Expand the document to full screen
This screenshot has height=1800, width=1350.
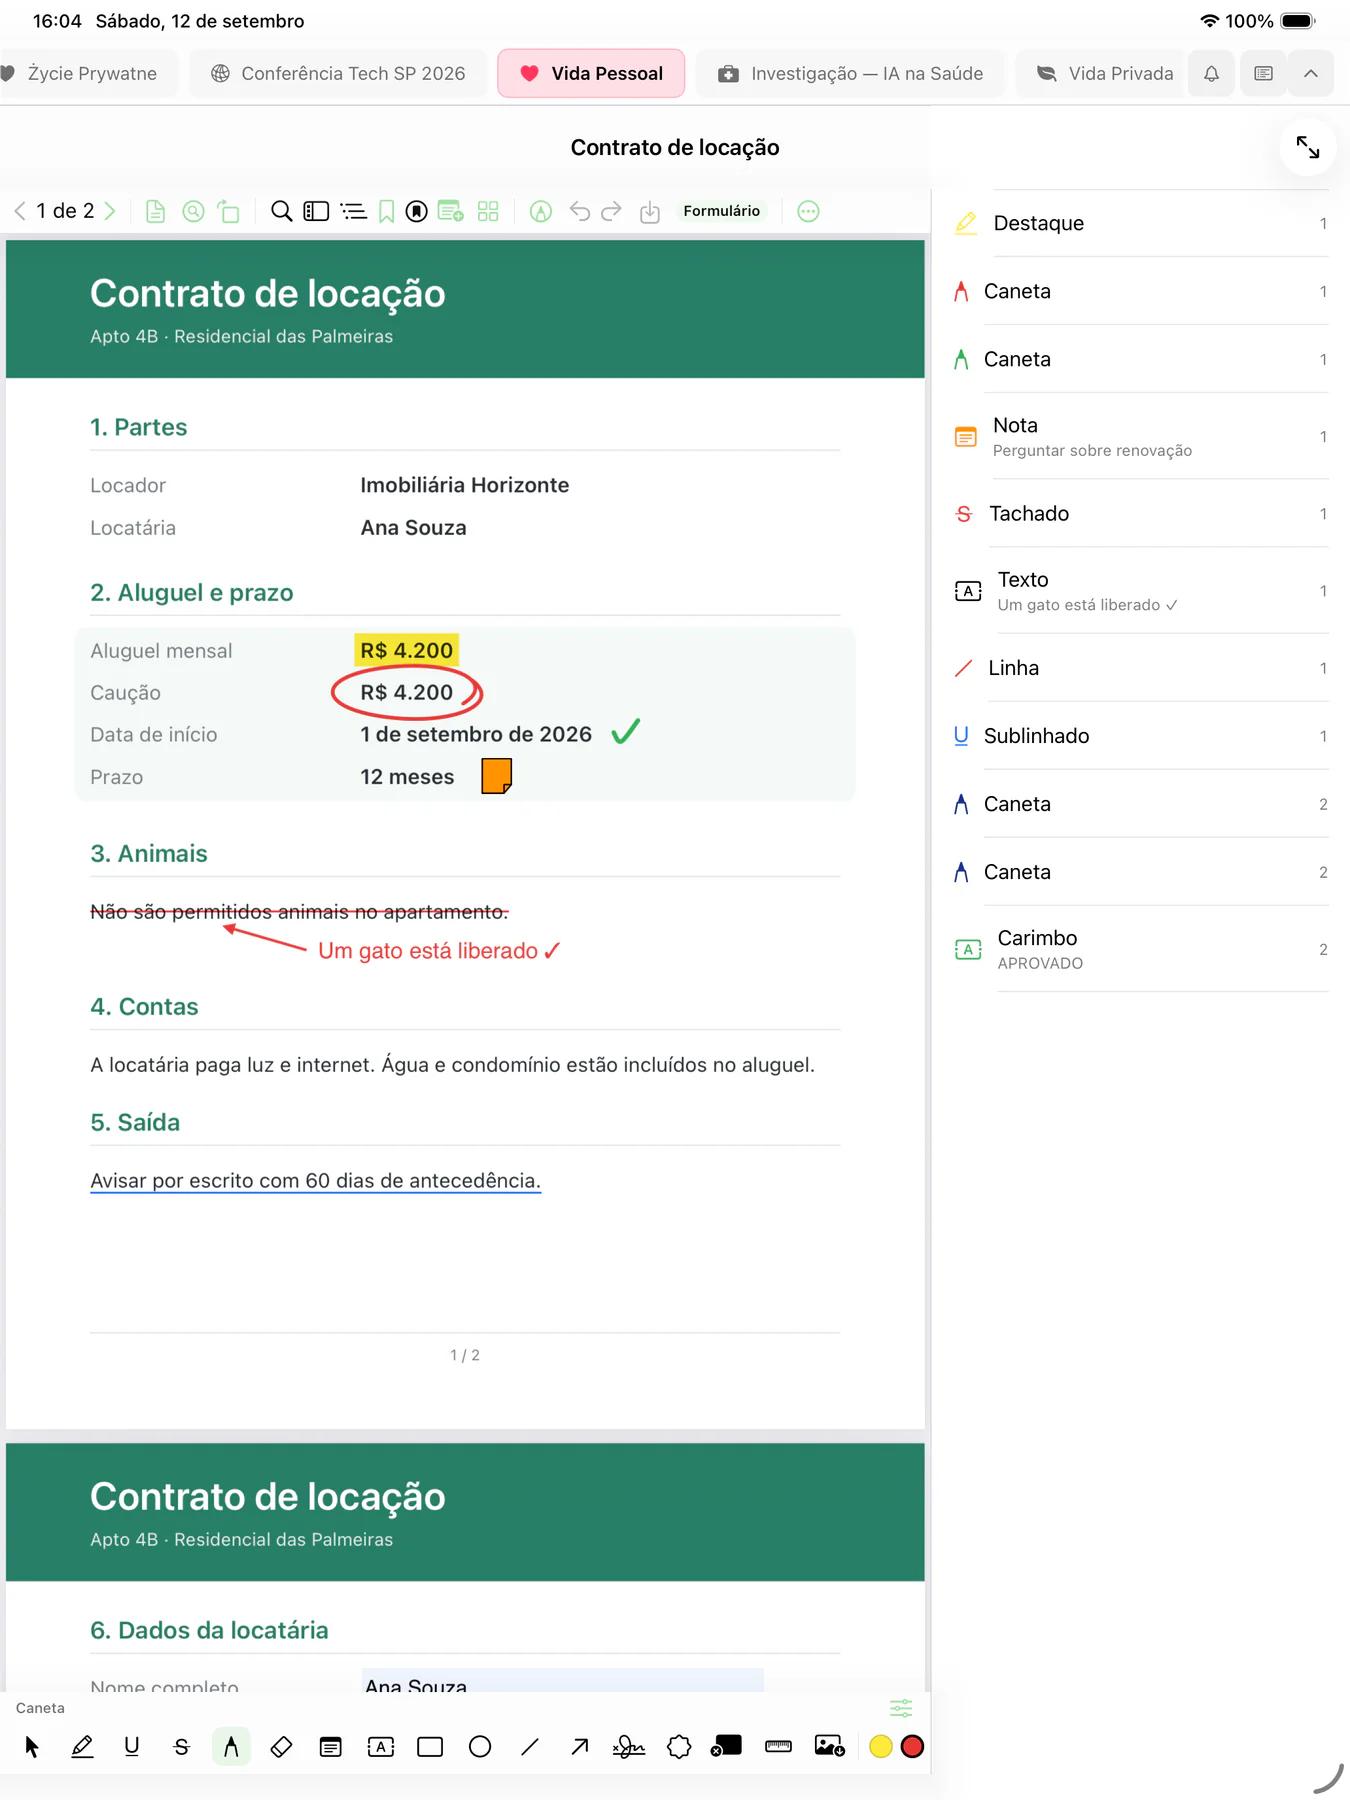(1308, 147)
